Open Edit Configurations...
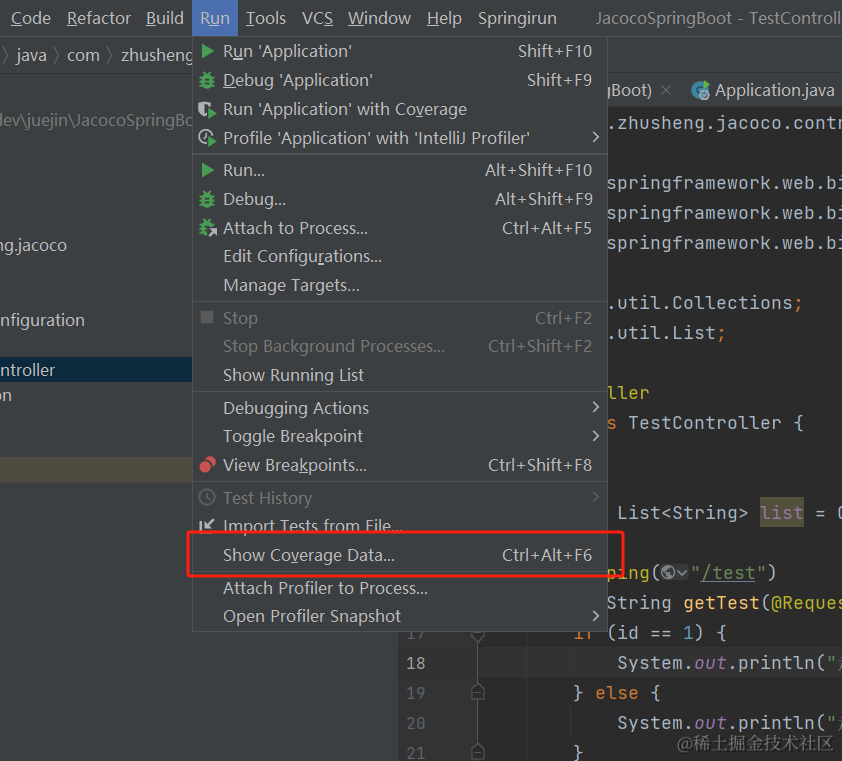The height and width of the screenshot is (761, 842). click(400, 257)
